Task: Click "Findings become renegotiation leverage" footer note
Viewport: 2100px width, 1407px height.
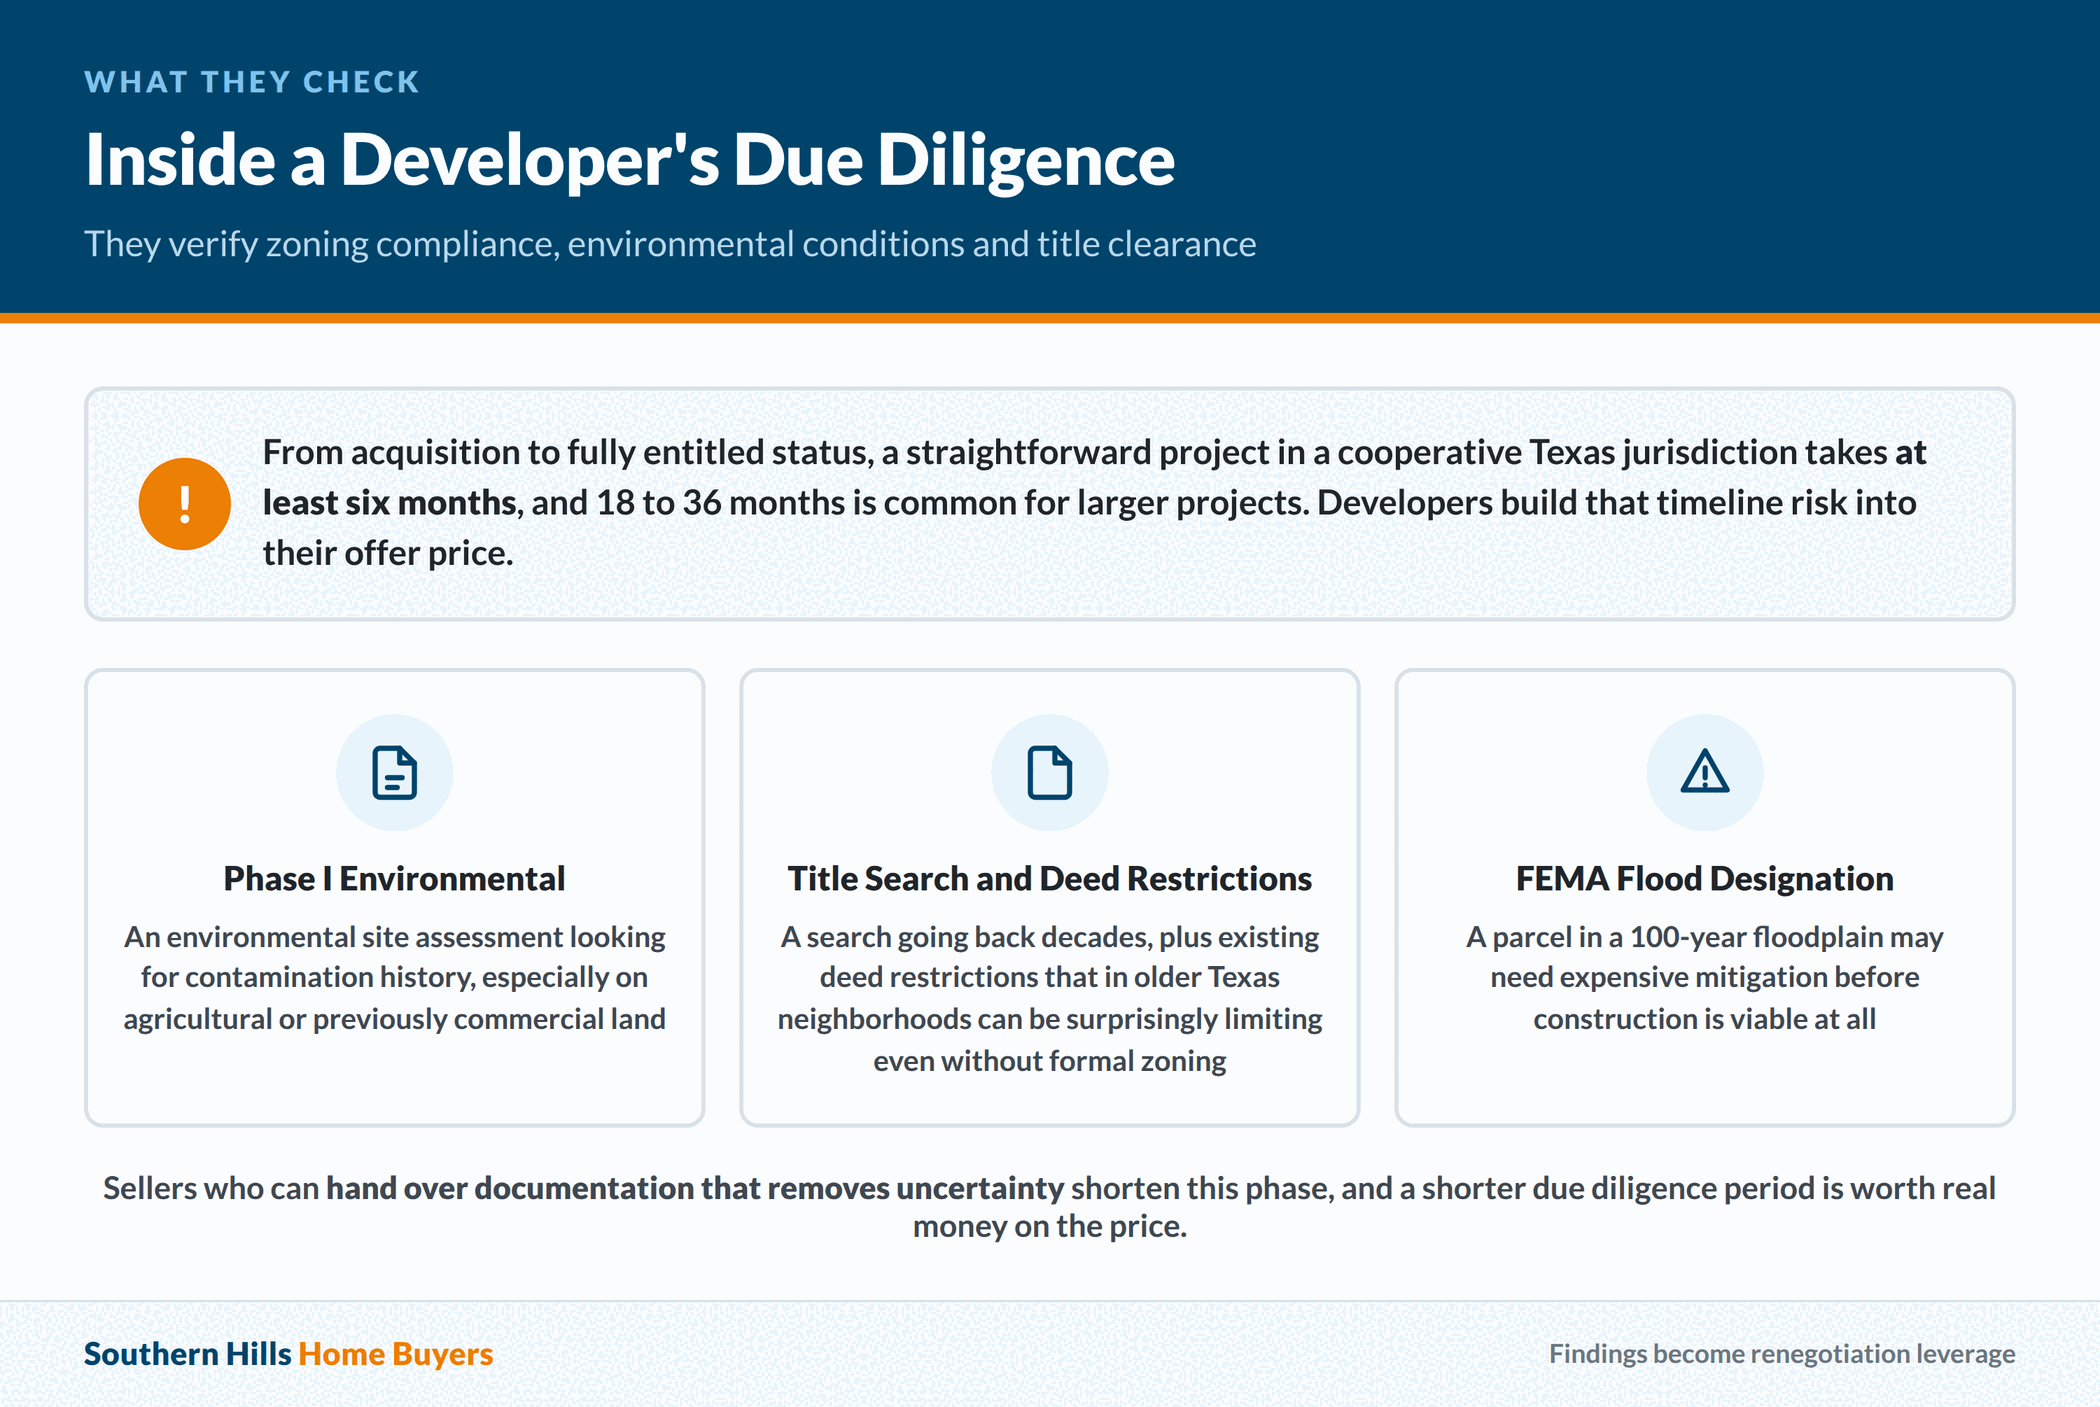Action: pos(1782,1354)
